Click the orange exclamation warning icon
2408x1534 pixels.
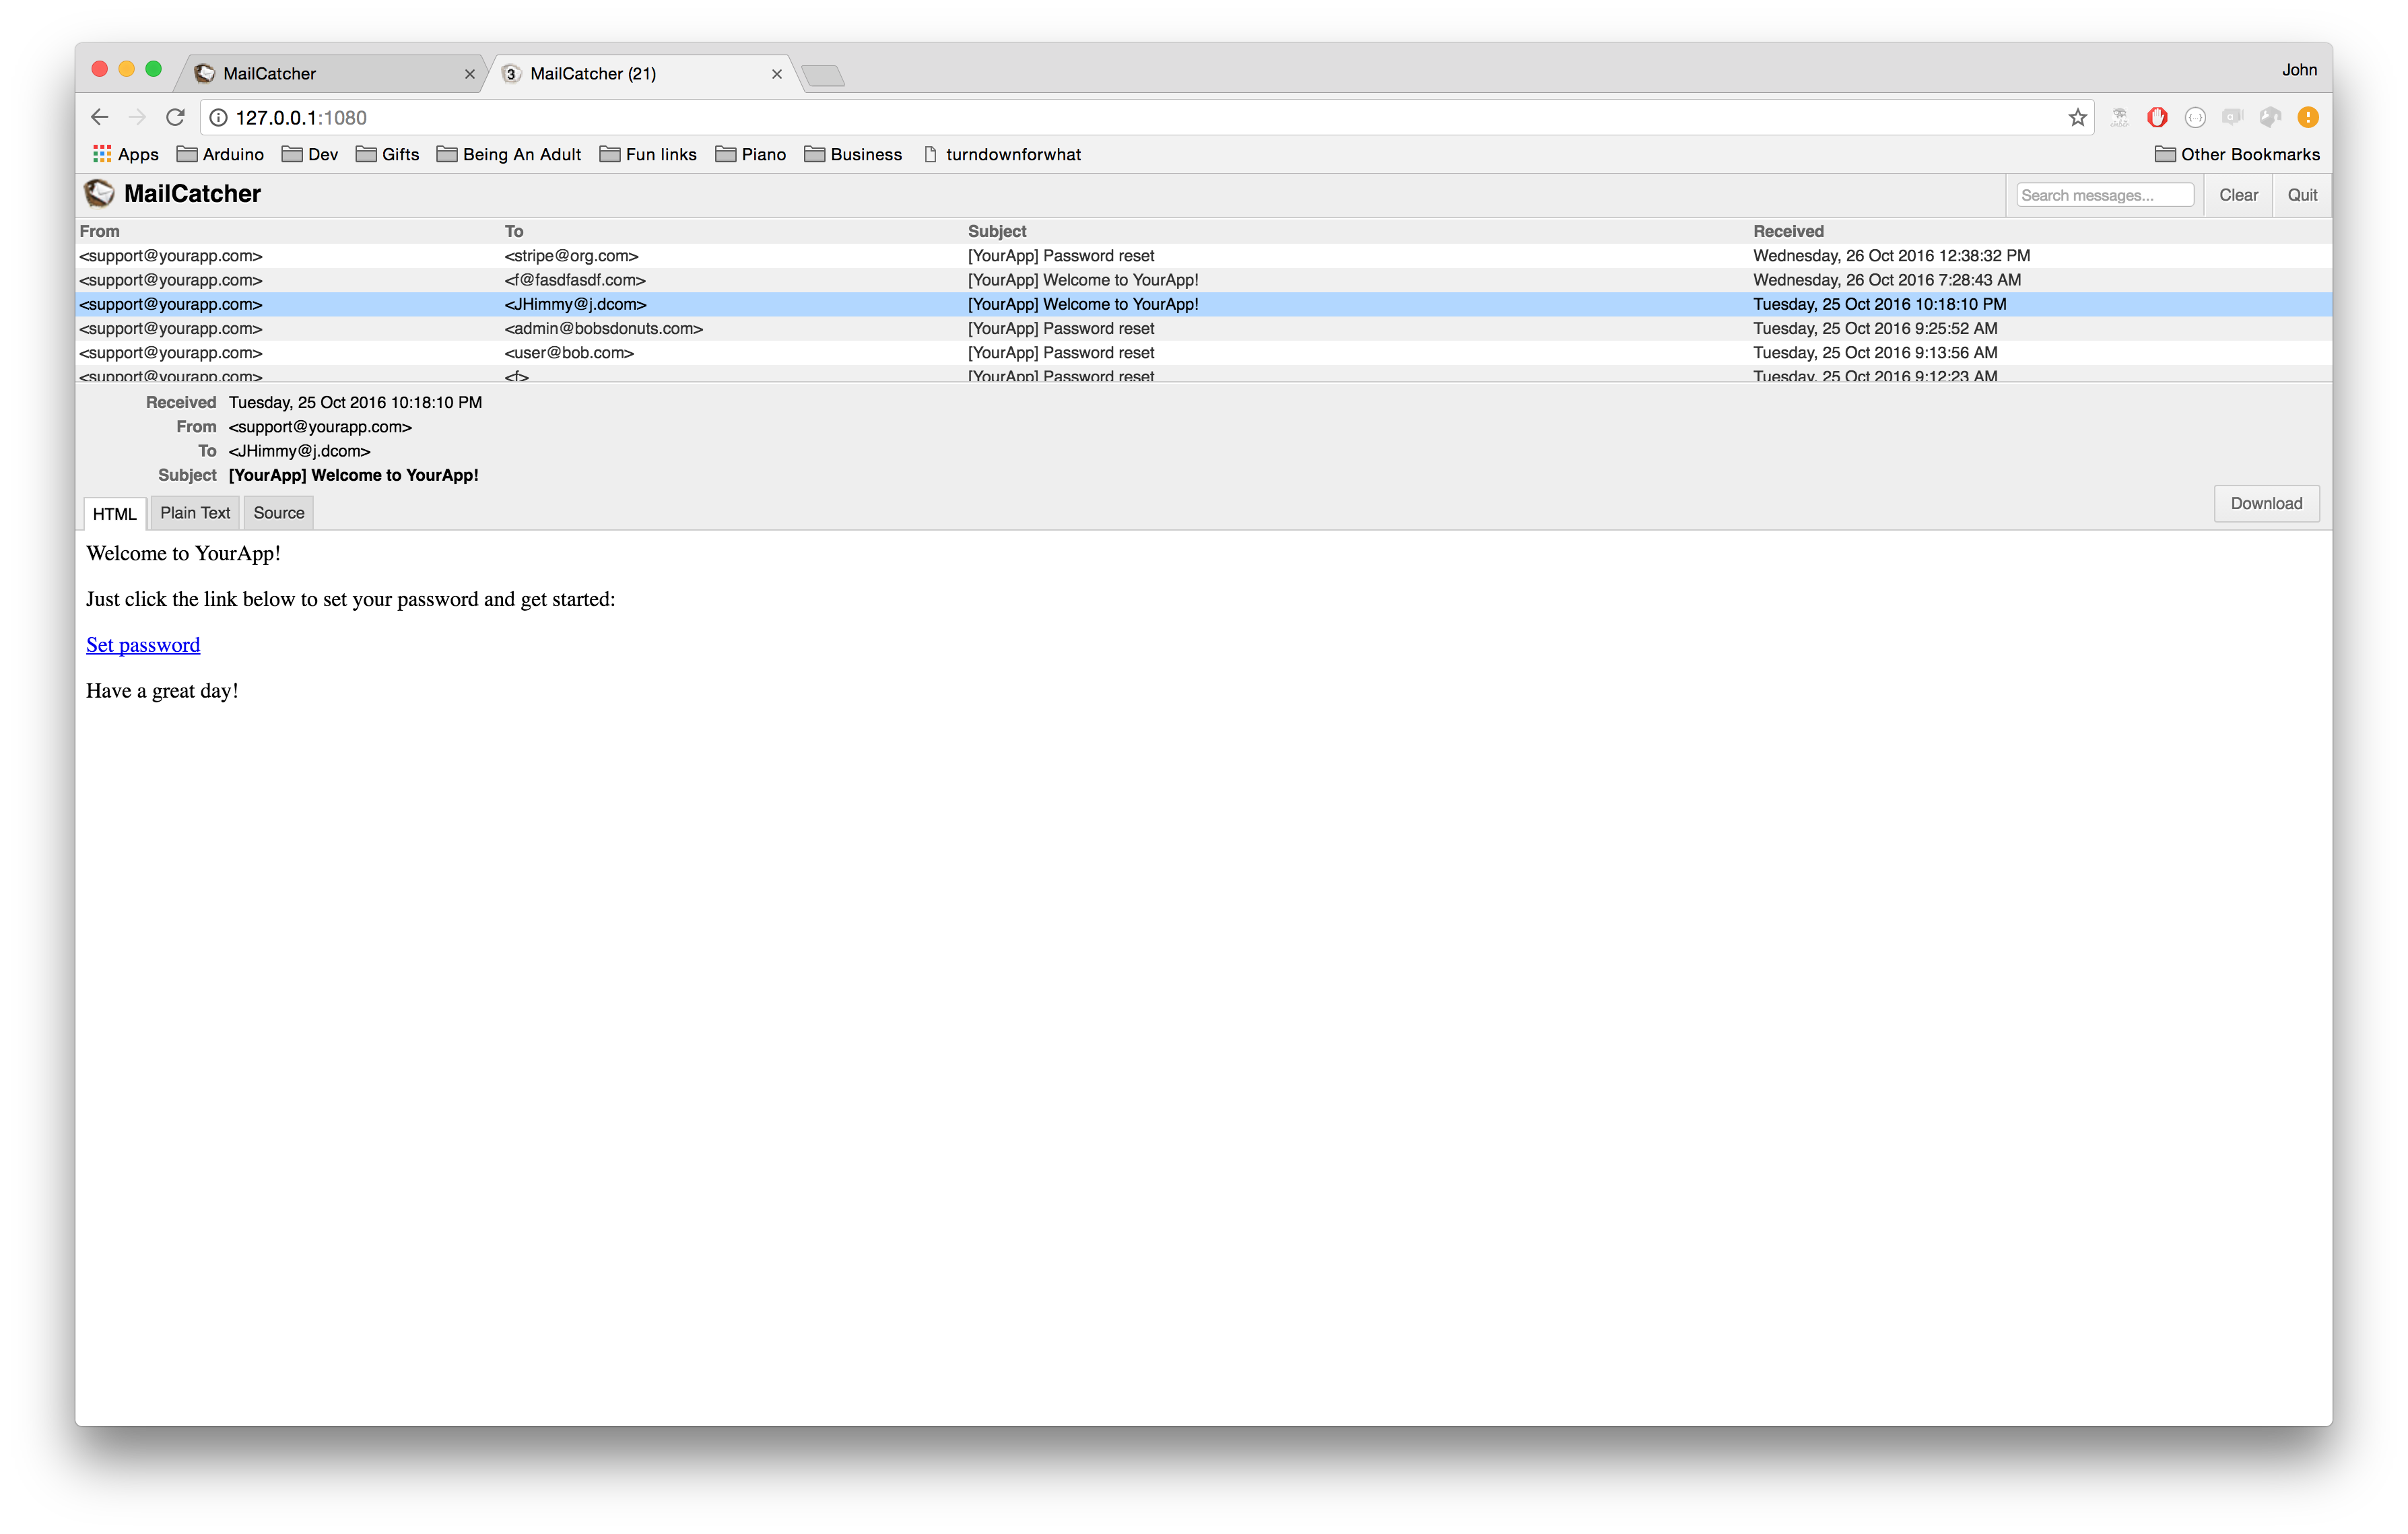tap(2308, 117)
